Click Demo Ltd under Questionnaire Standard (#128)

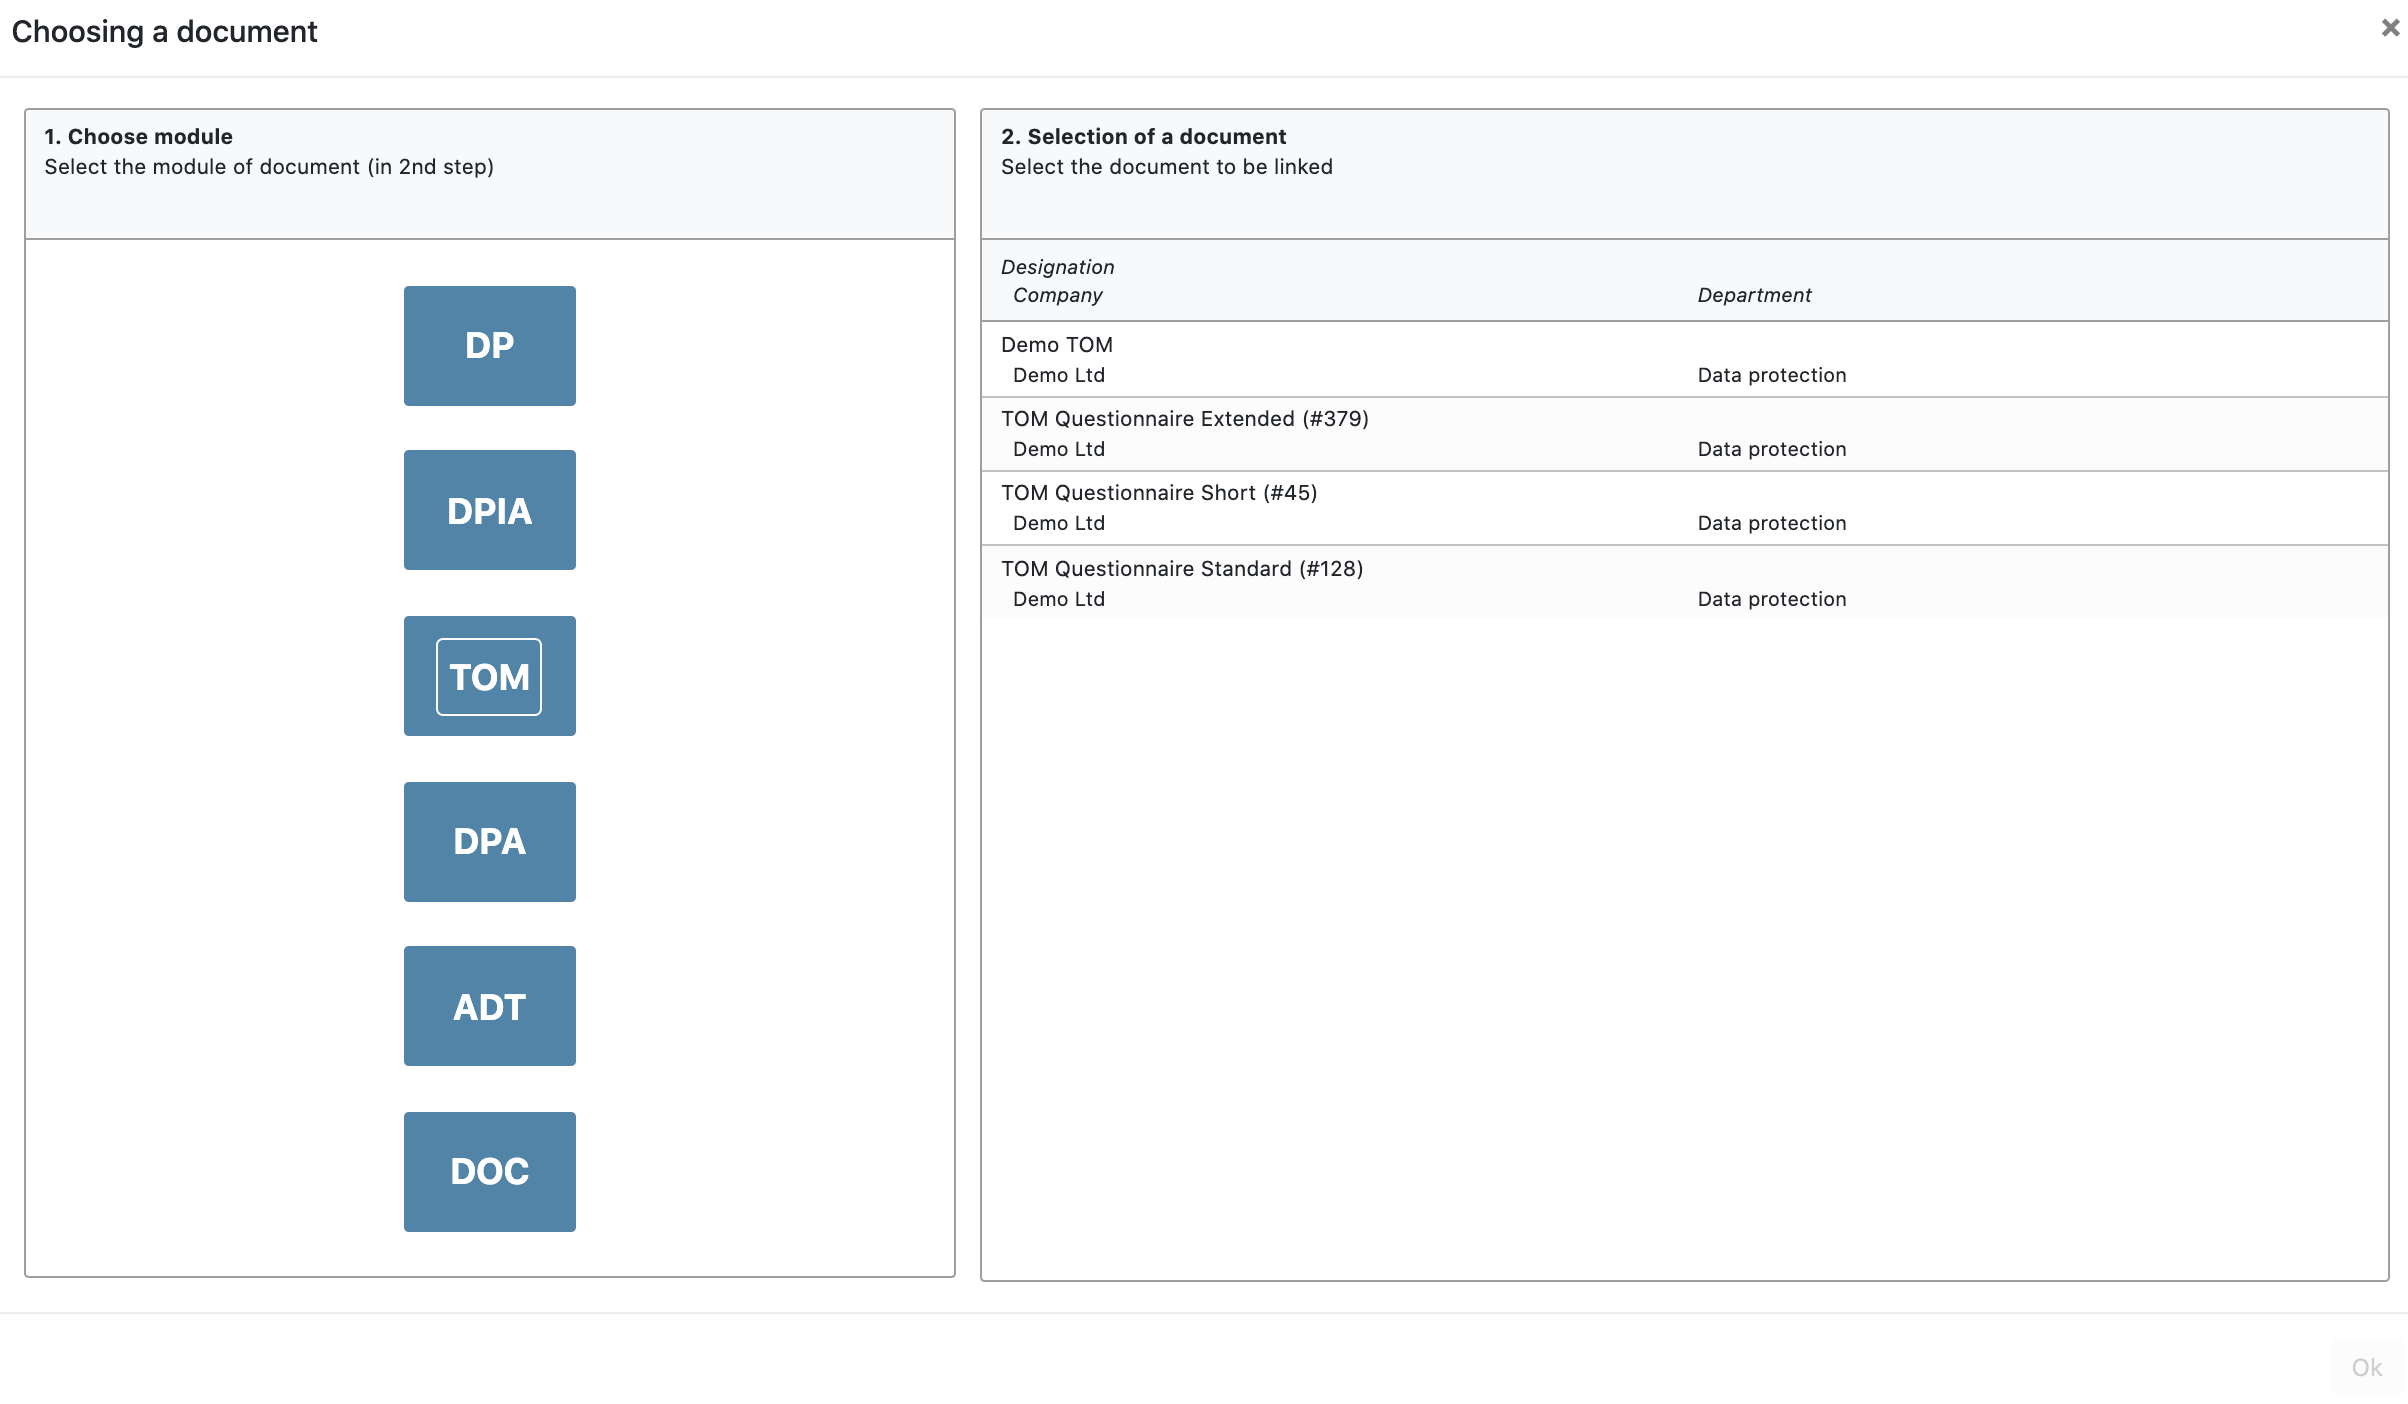click(1058, 599)
